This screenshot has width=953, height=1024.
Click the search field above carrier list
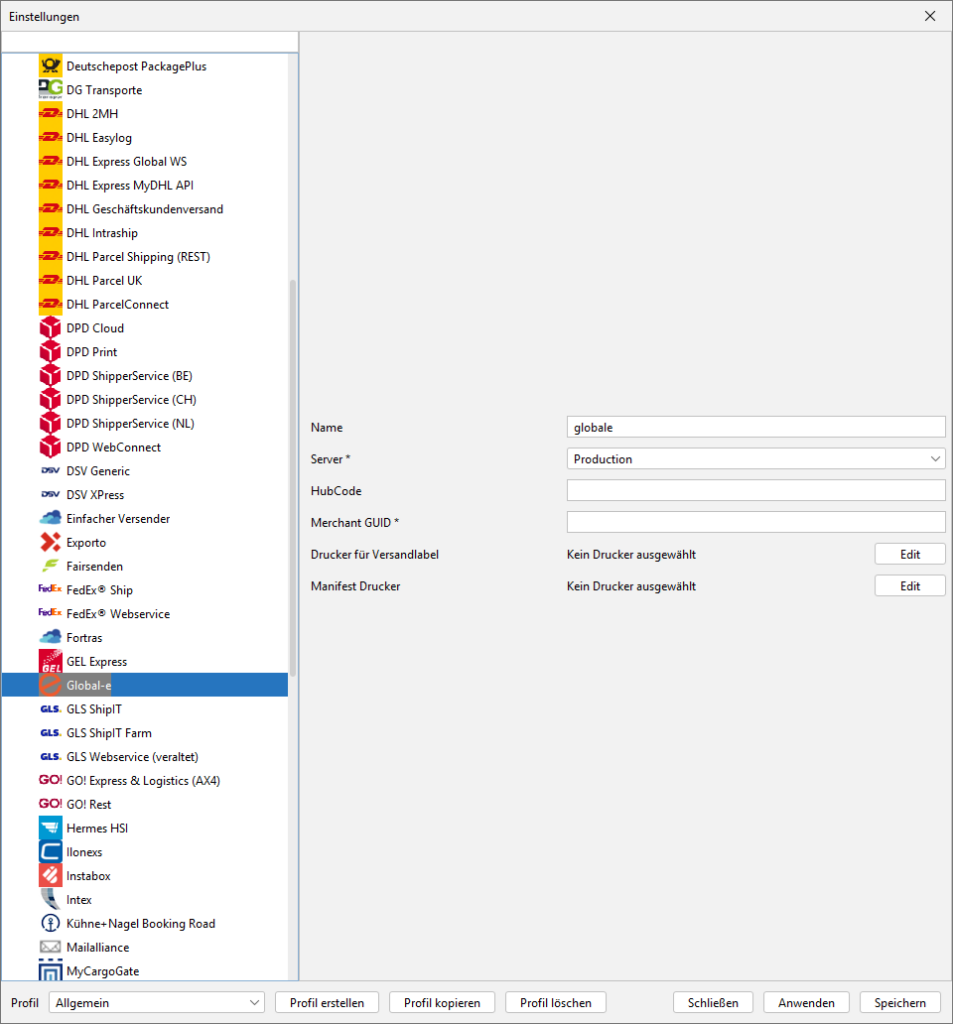pos(150,42)
